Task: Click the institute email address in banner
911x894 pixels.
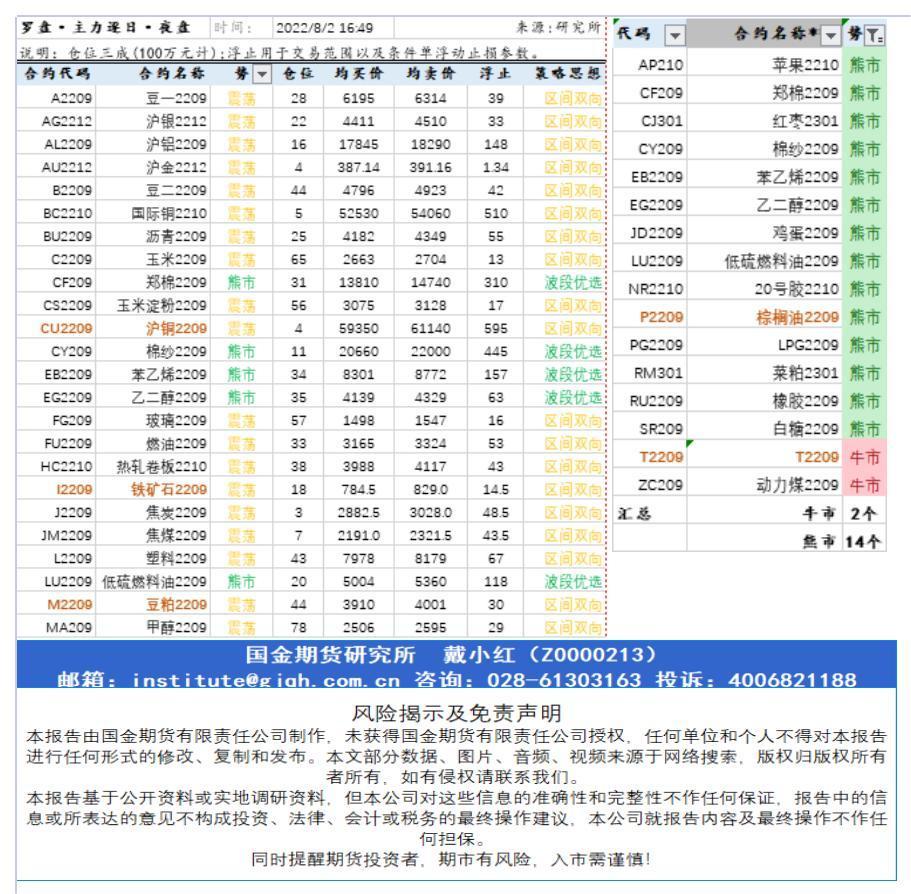Action: 266,680
